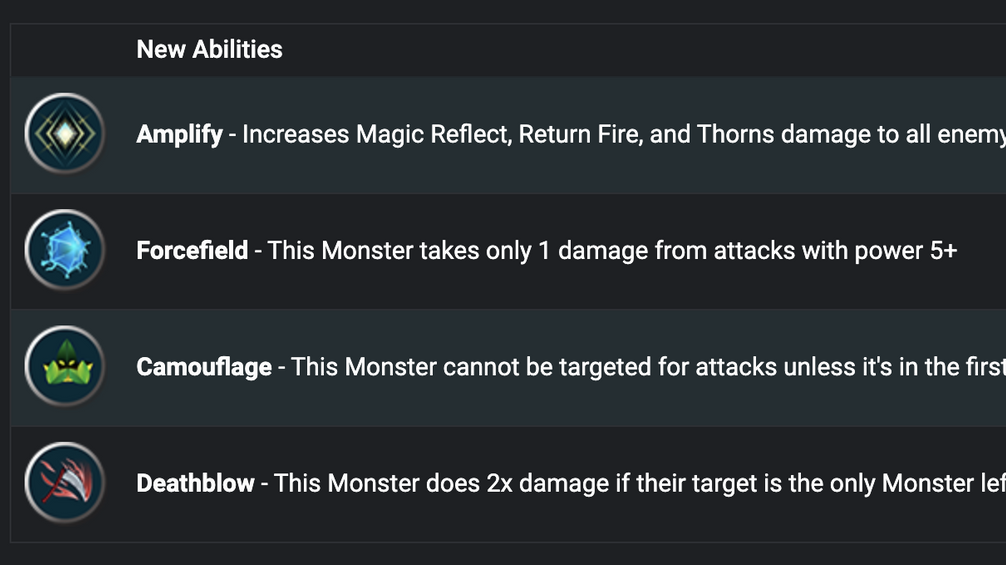Click the New Abilities column header
This screenshot has width=1006, height=565.
[x=209, y=49]
